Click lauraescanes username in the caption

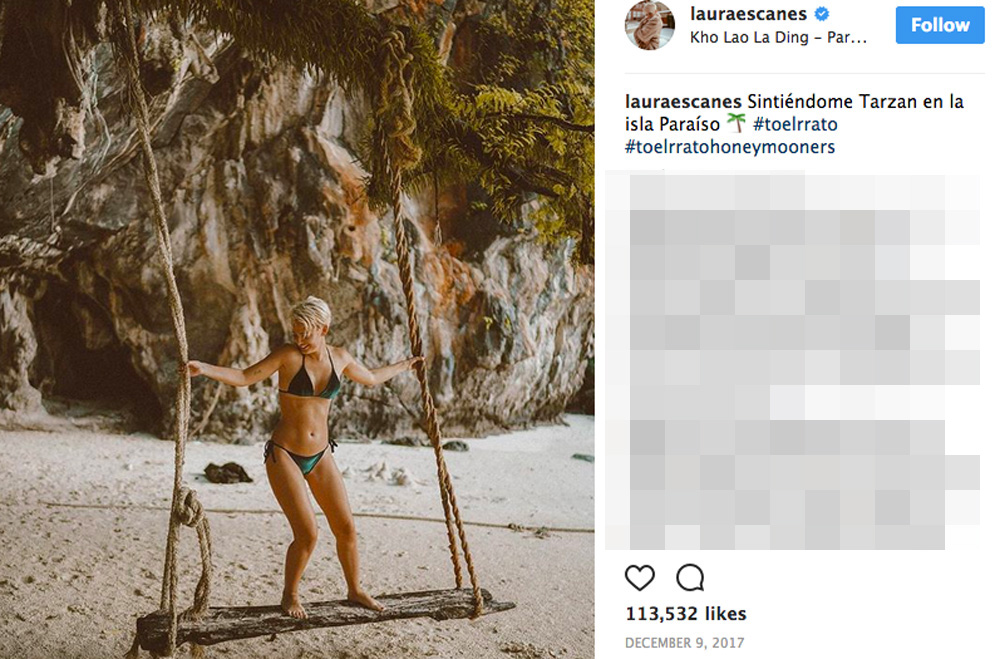click(683, 102)
